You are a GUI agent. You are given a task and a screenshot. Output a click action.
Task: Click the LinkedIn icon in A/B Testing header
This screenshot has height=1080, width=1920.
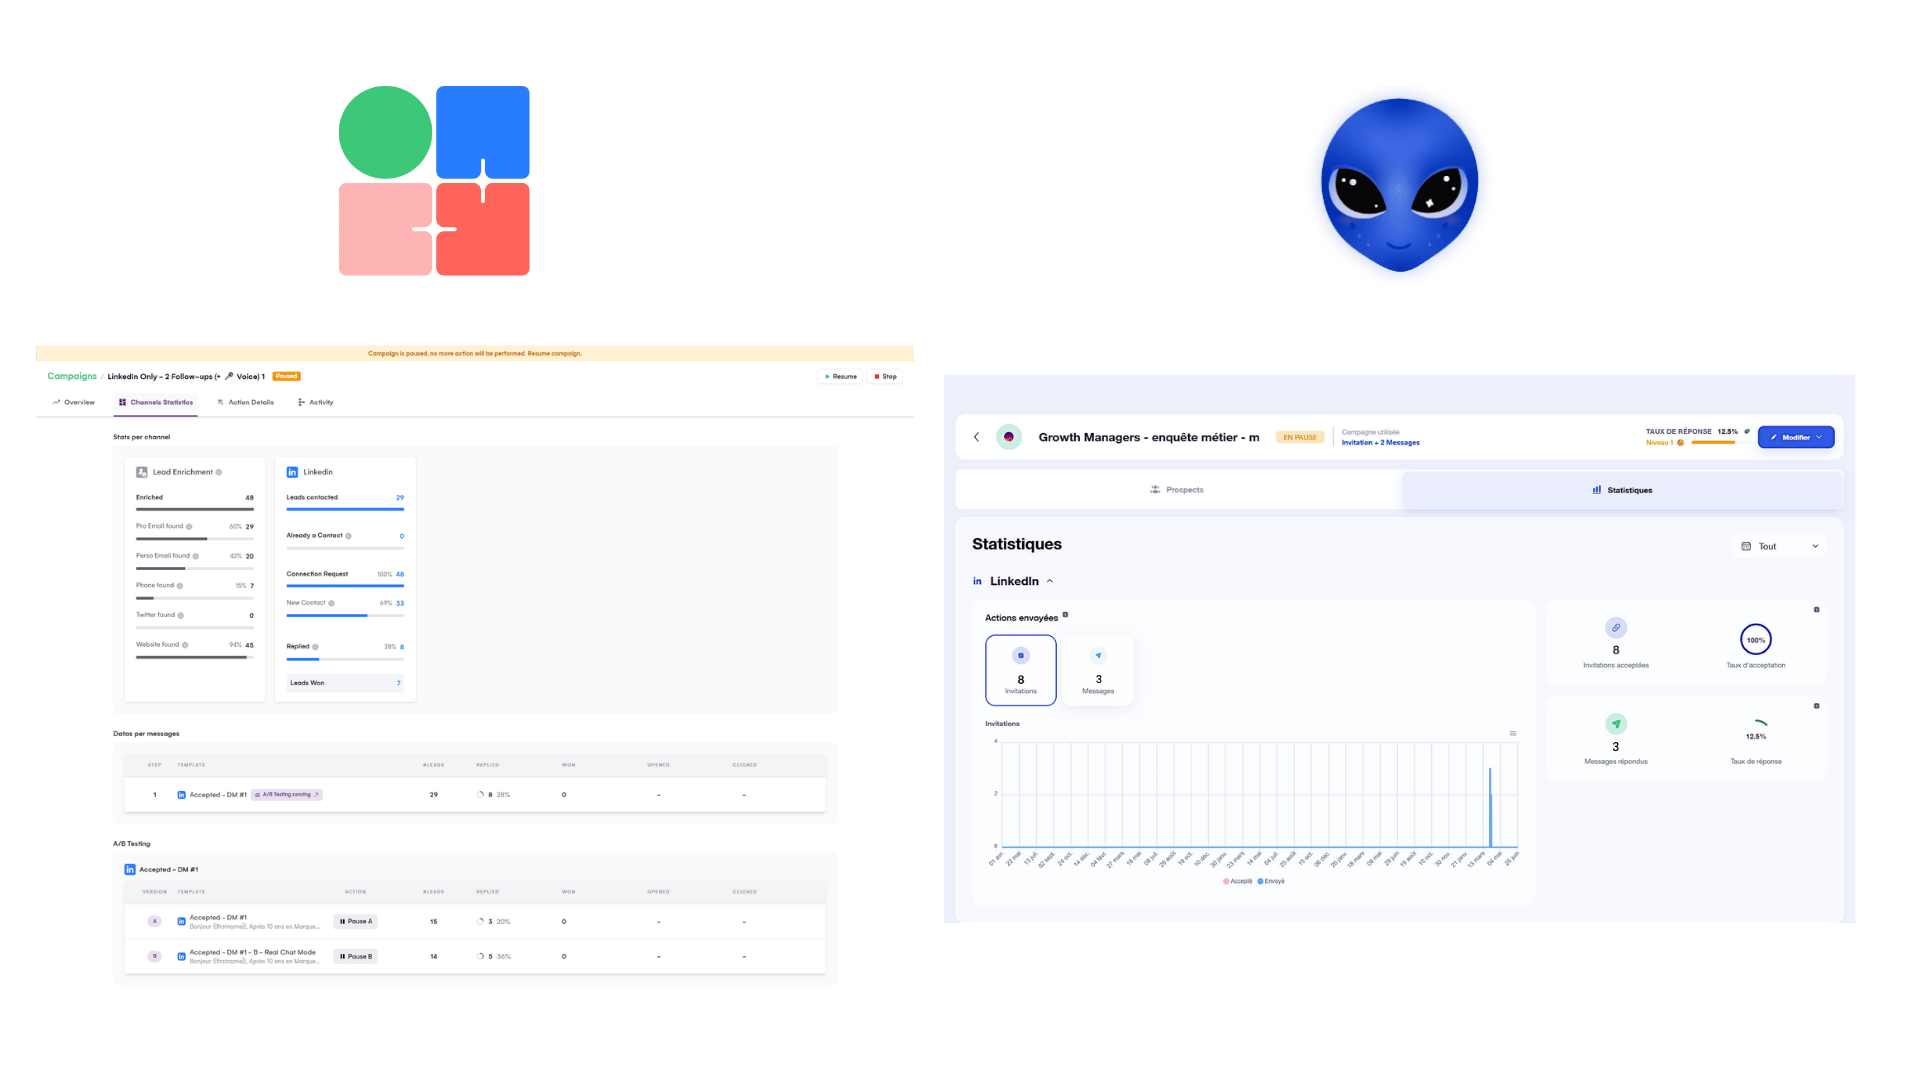[130, 870]
